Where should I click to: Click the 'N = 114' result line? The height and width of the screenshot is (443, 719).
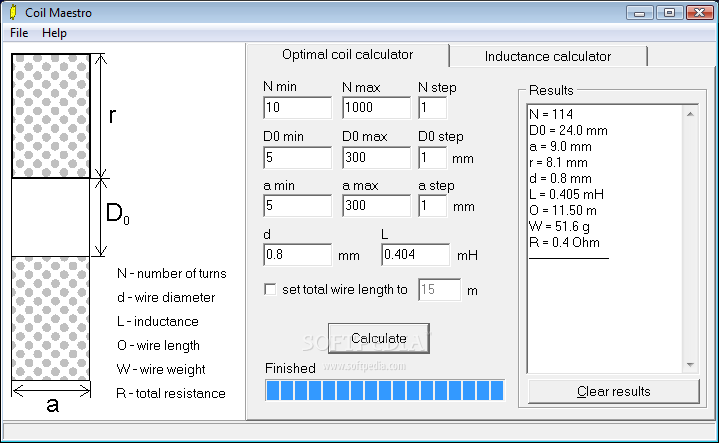551,114
